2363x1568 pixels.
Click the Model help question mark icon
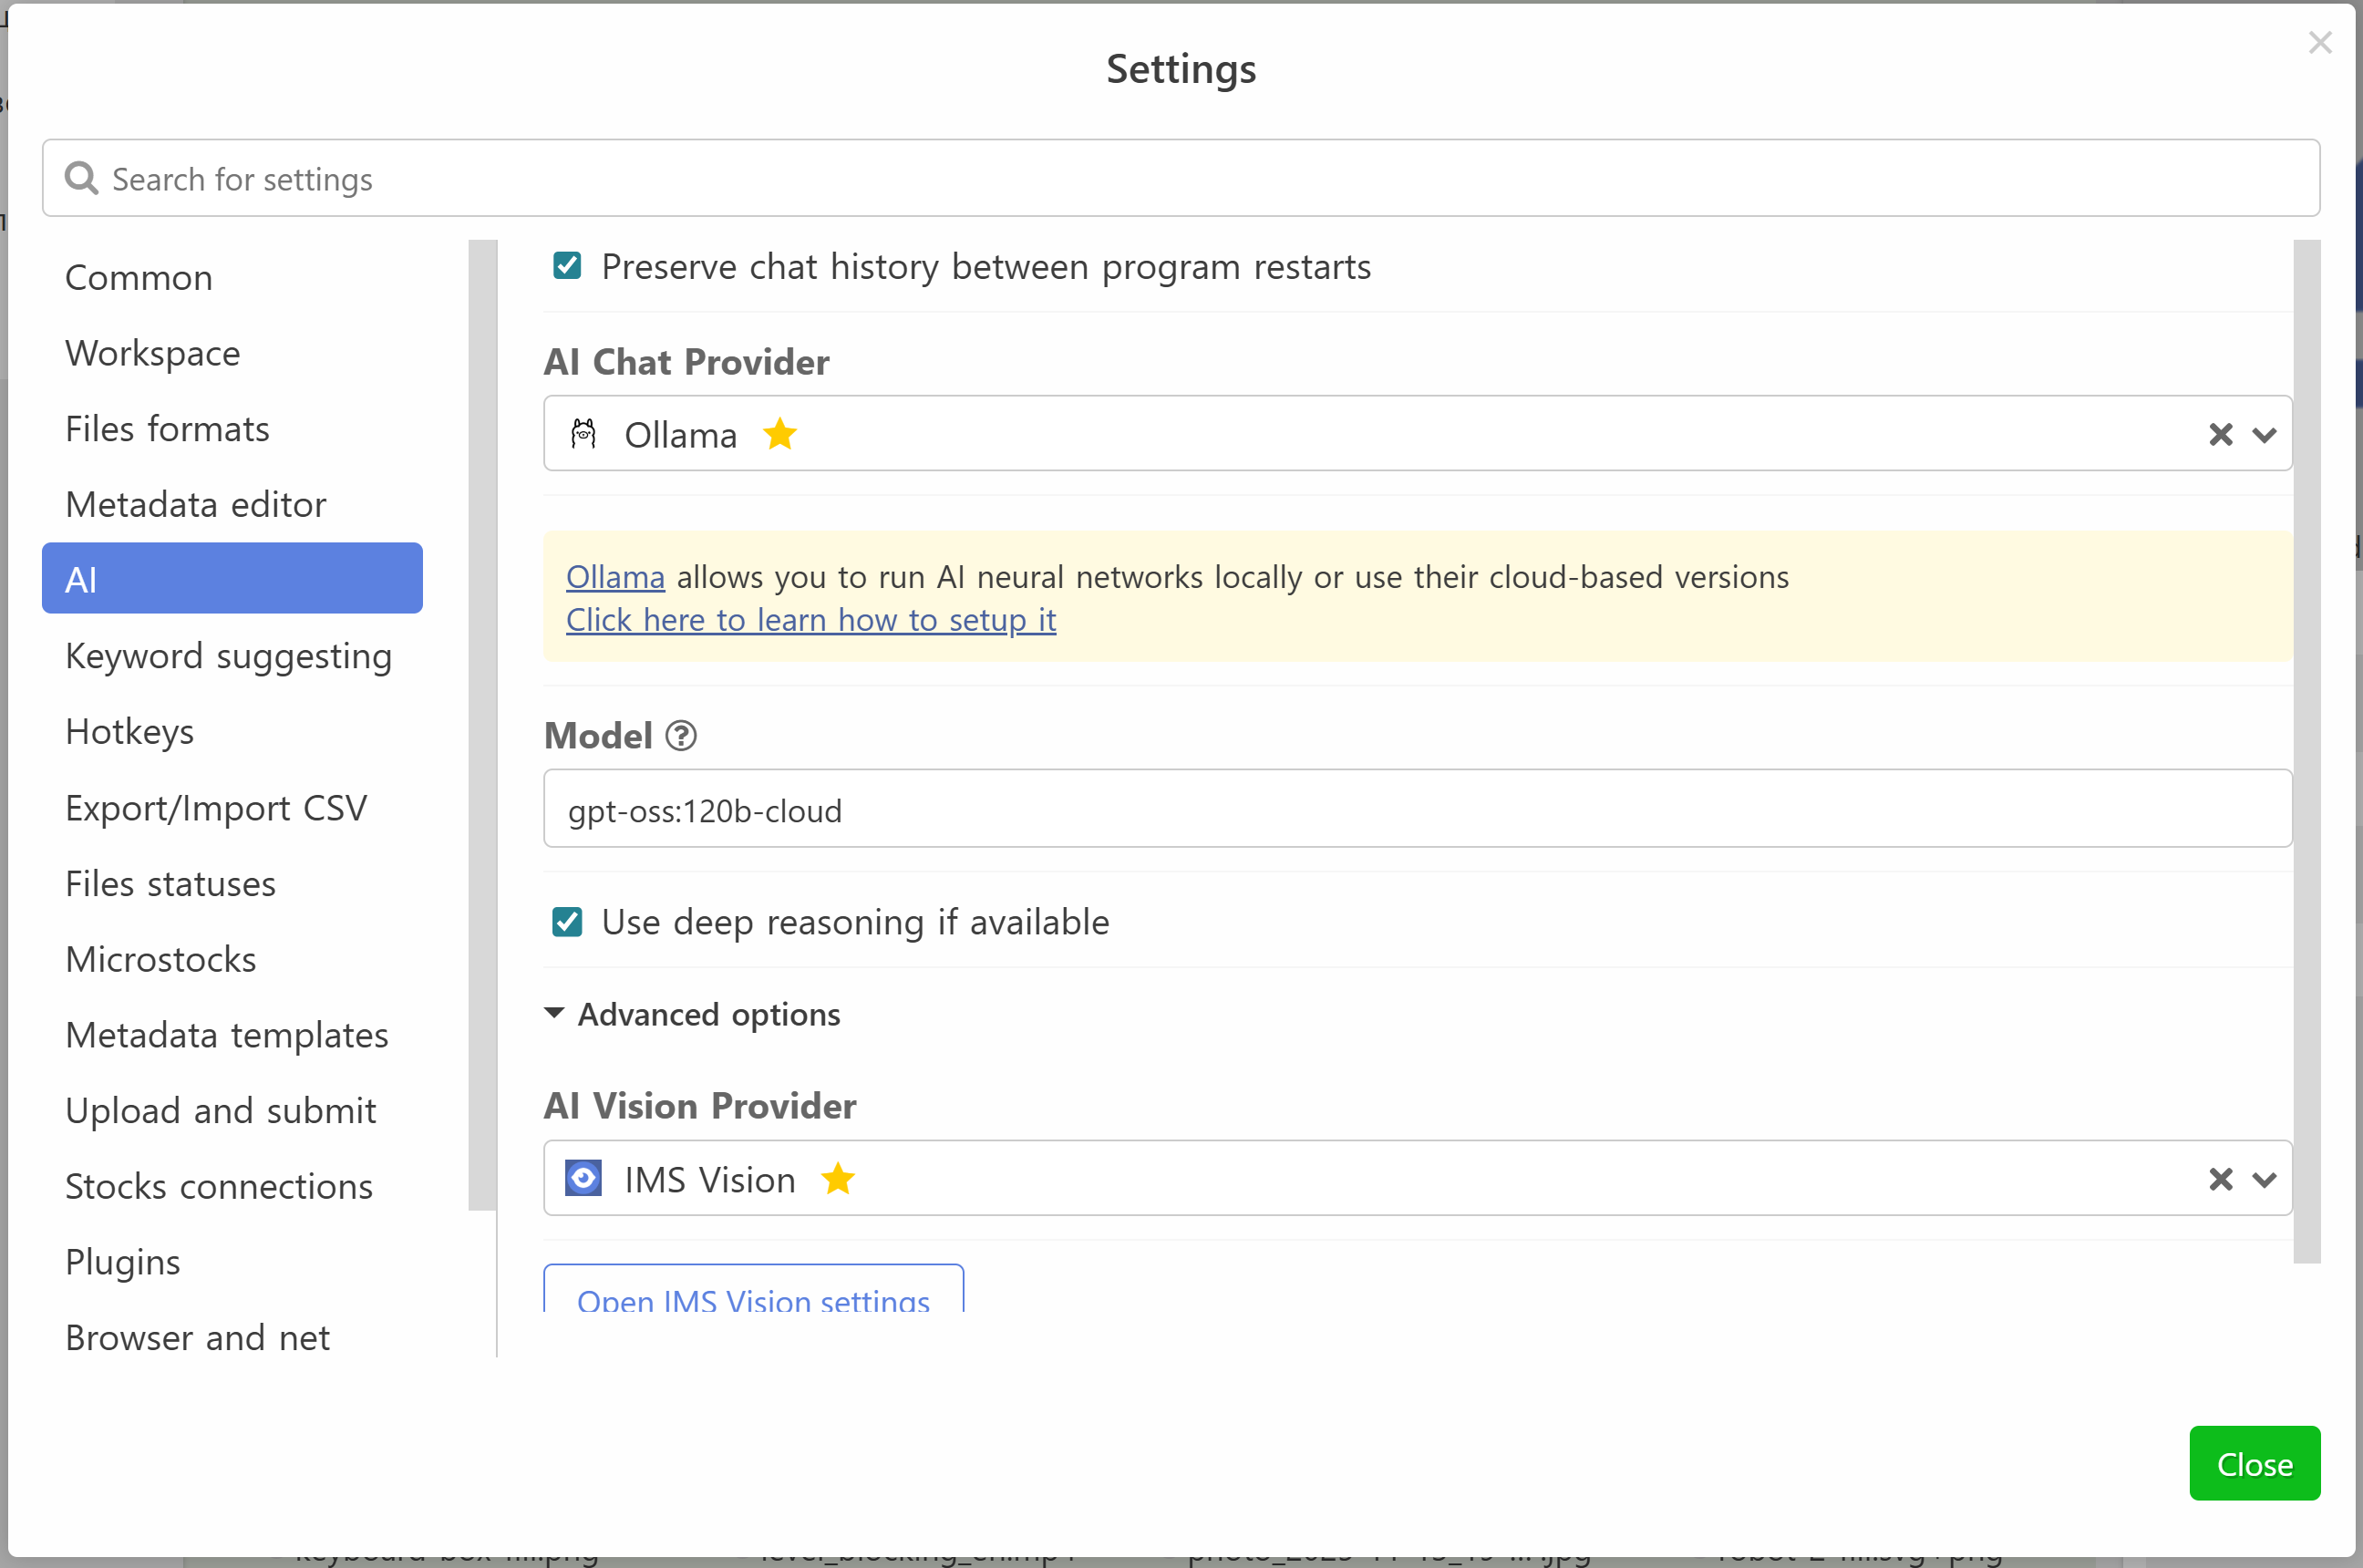(x=681, y=736)
